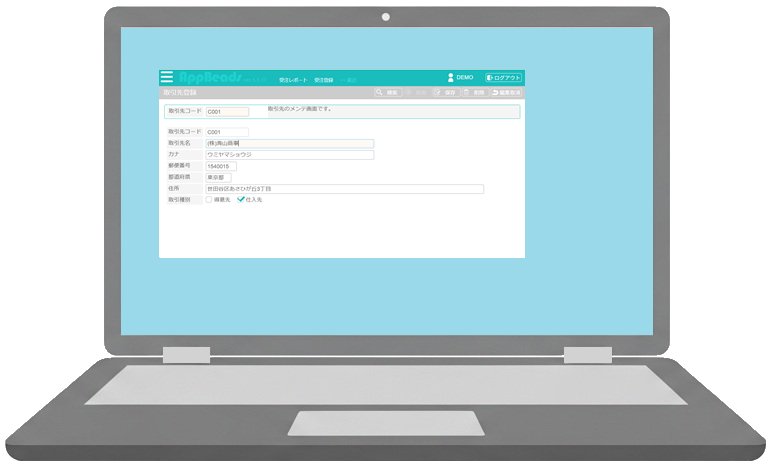Click the top 取引先コード search field
This screenshot has height=466, width=771.
coord(227,112)
